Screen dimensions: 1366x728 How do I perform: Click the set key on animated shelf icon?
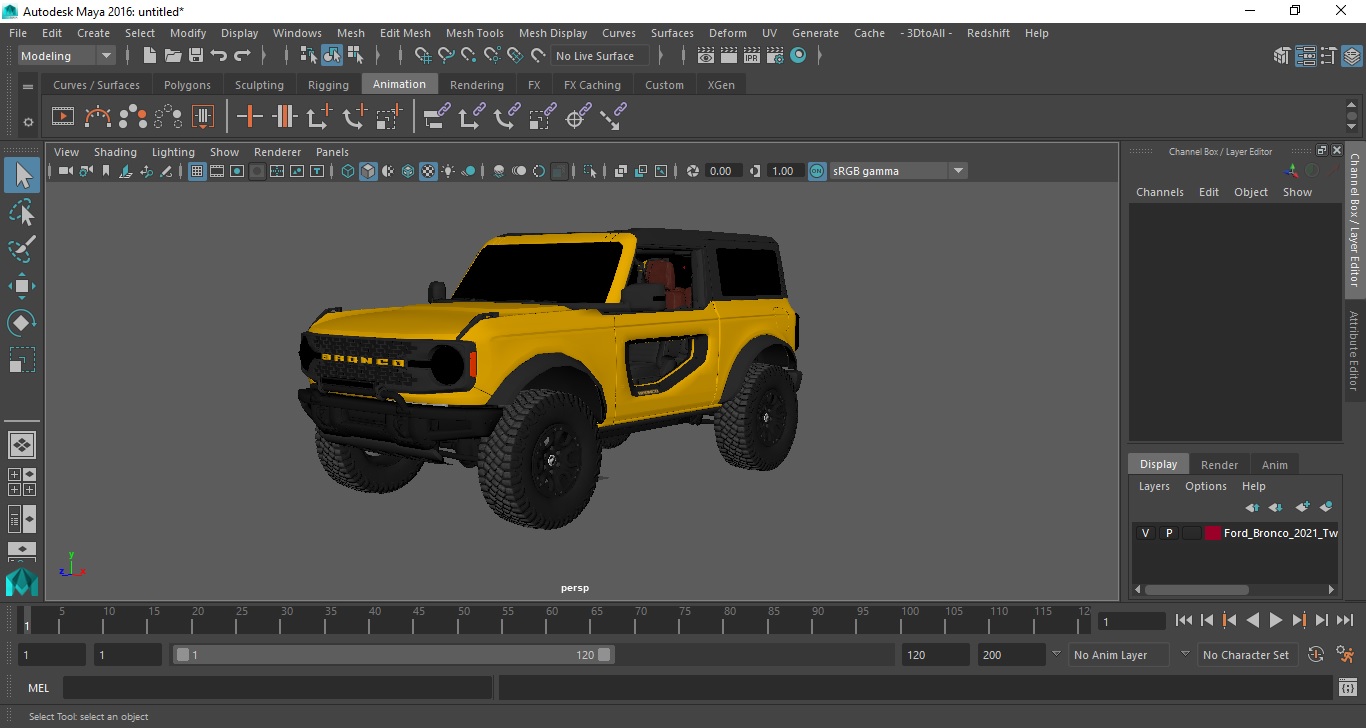[x=284, y=117]
